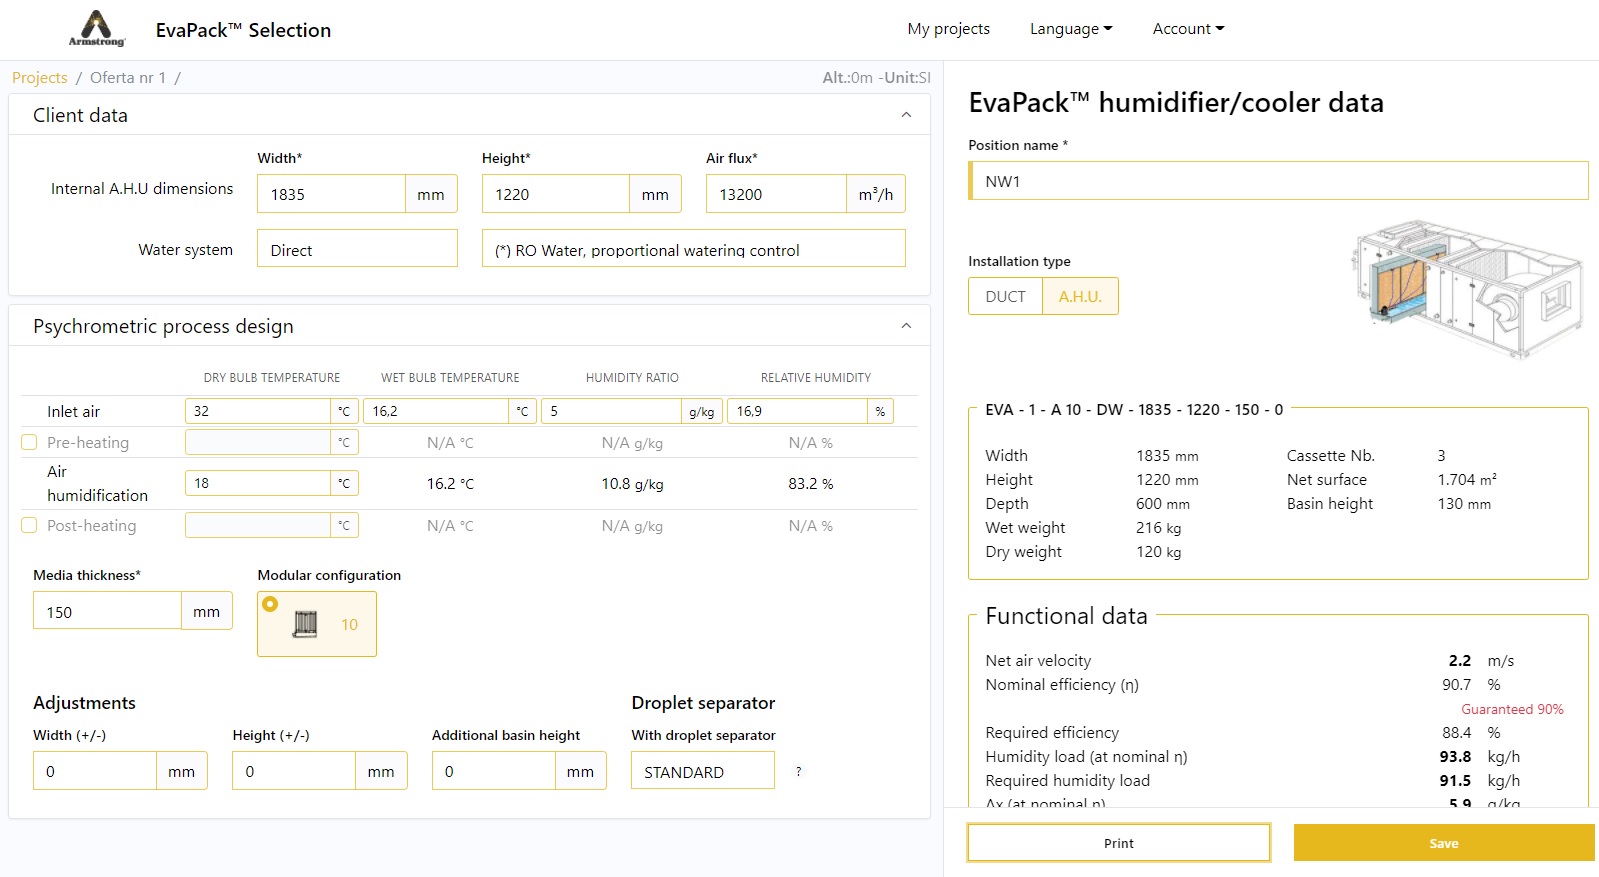Click the Functional data heading
Image resolution: width=1599 pixels, height=877 pixels.
1066,616
